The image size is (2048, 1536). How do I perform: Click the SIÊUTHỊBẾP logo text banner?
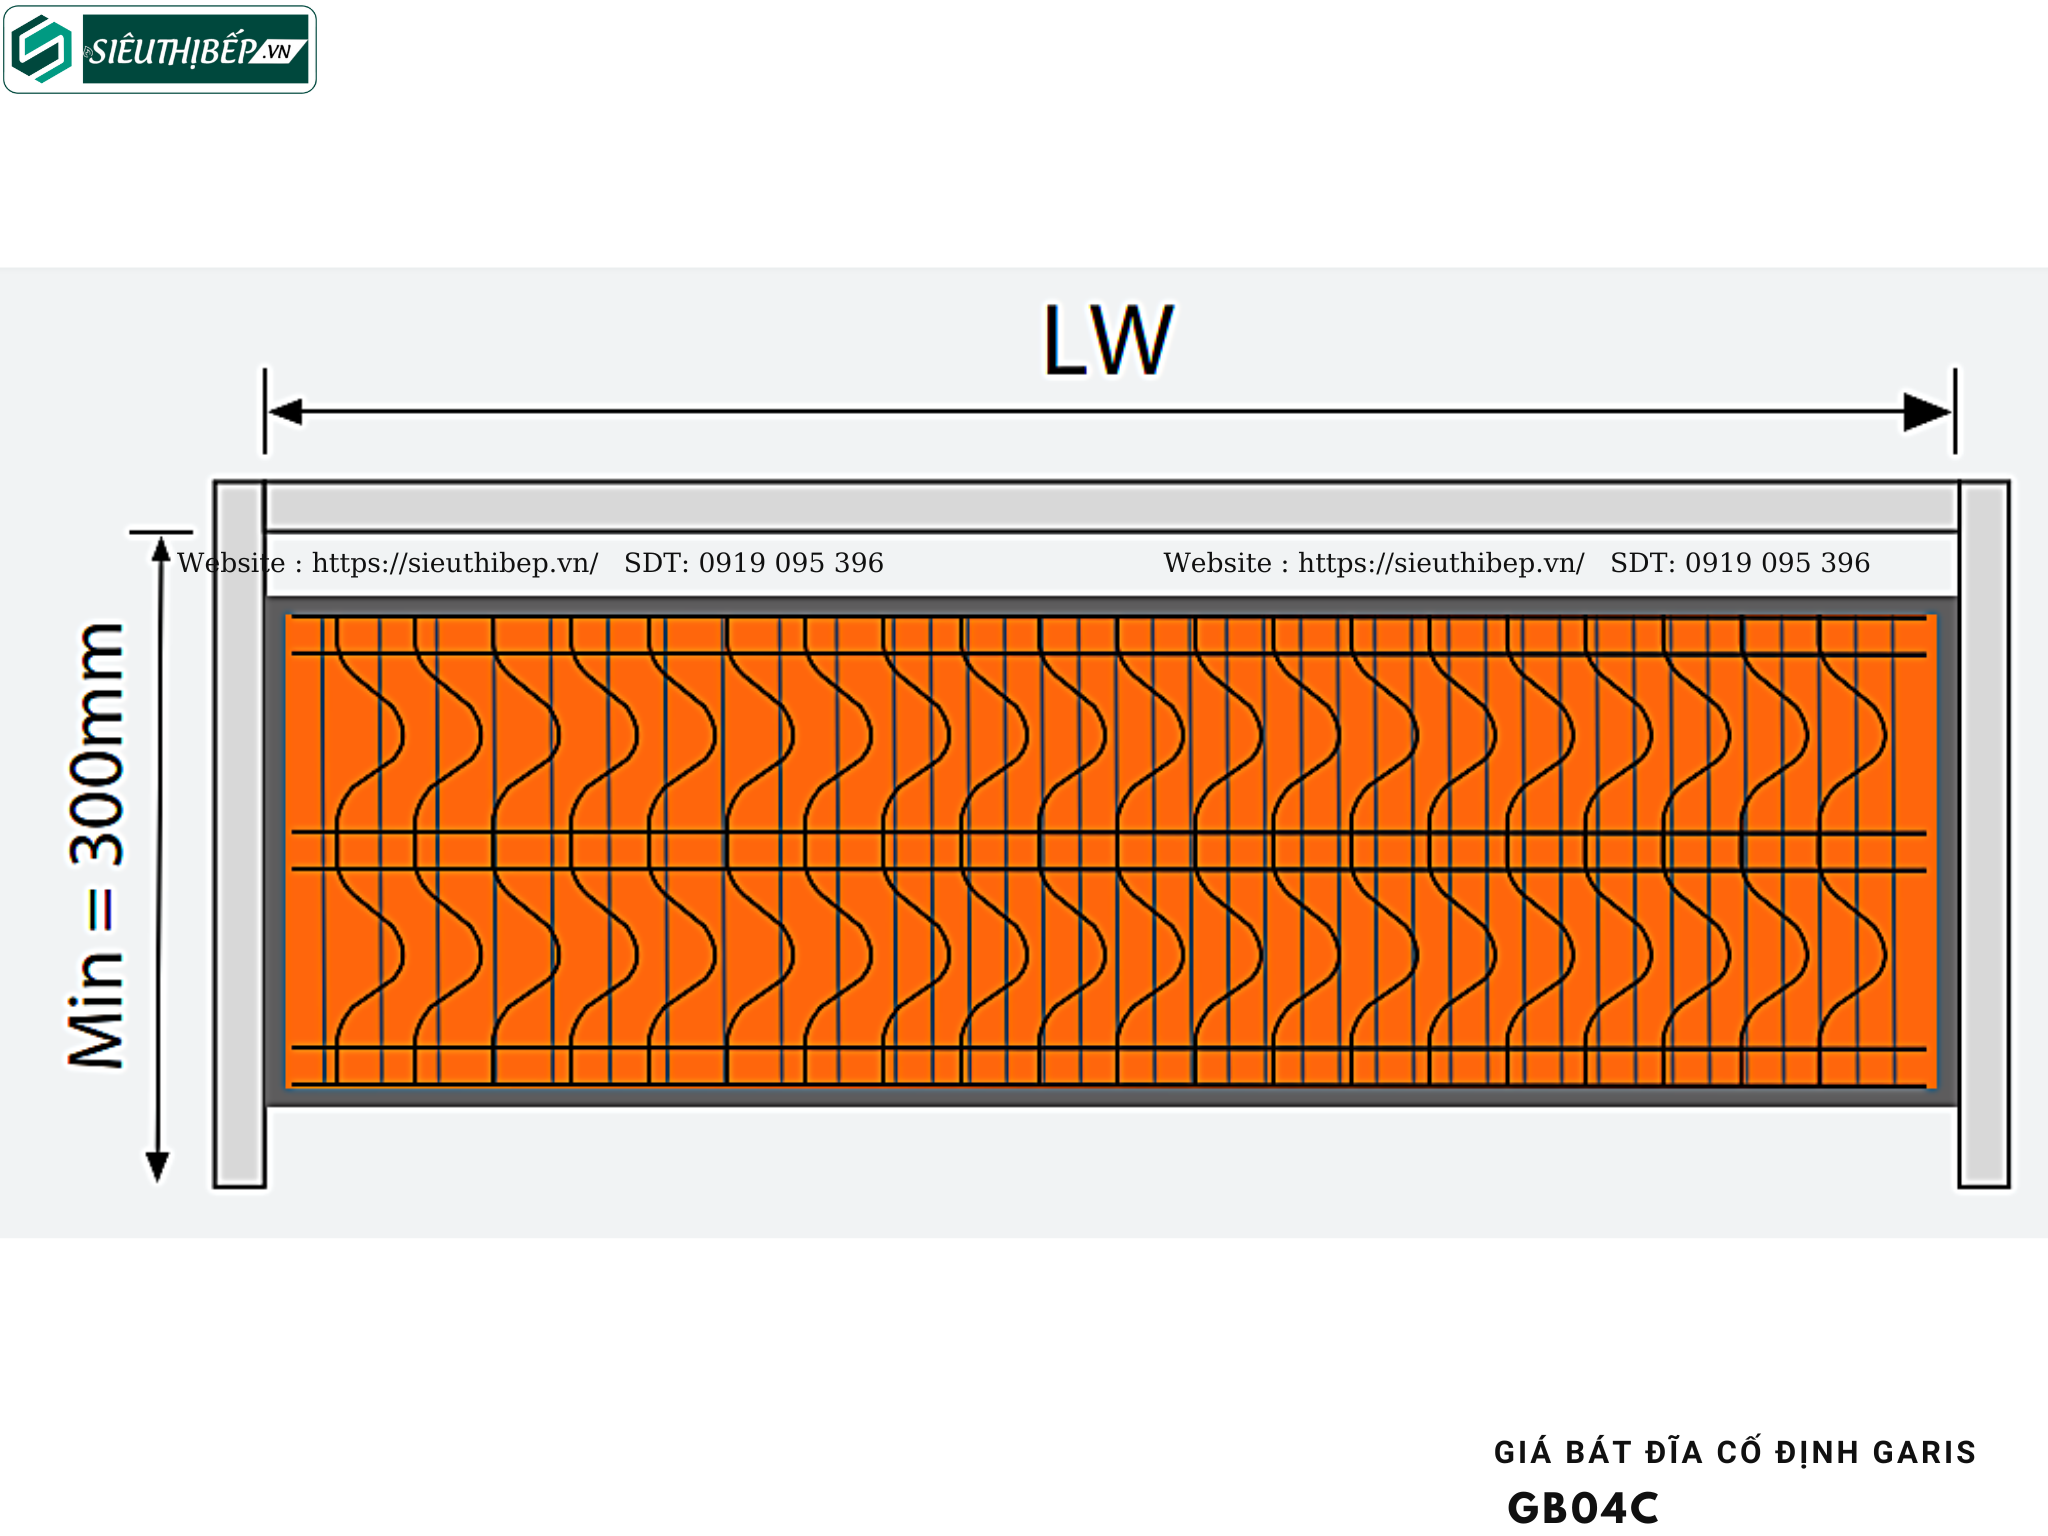pos(172,49)
